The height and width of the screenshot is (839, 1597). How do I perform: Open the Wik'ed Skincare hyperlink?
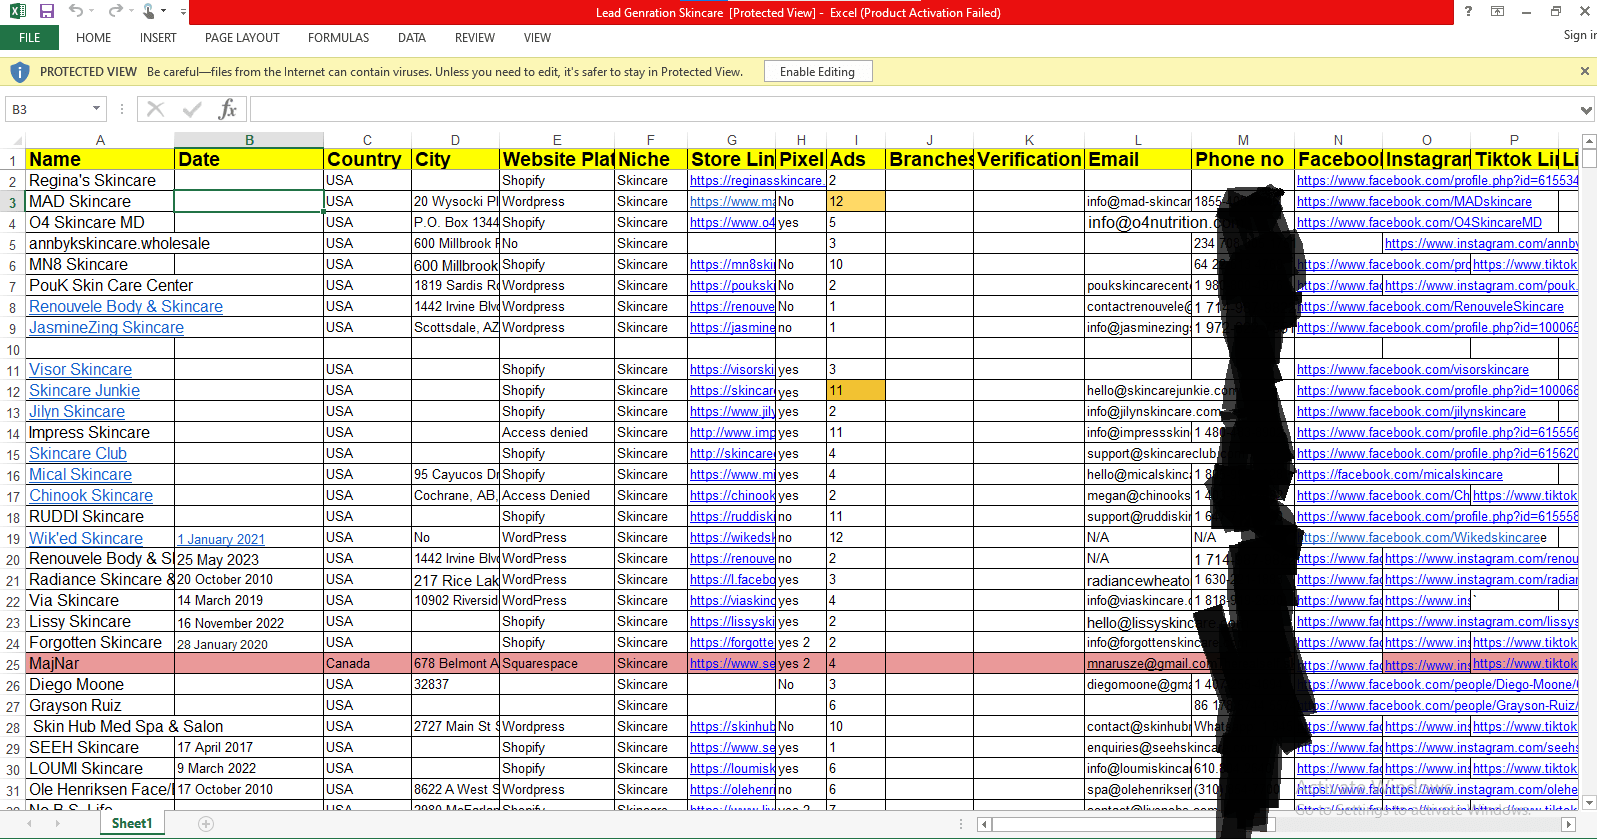coord(86,538)
